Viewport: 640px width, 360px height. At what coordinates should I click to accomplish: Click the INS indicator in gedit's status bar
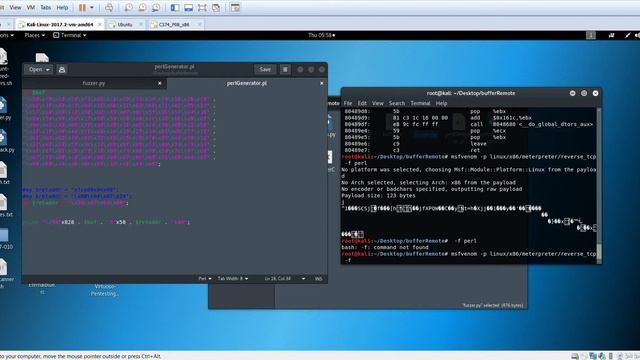(318, 279)
